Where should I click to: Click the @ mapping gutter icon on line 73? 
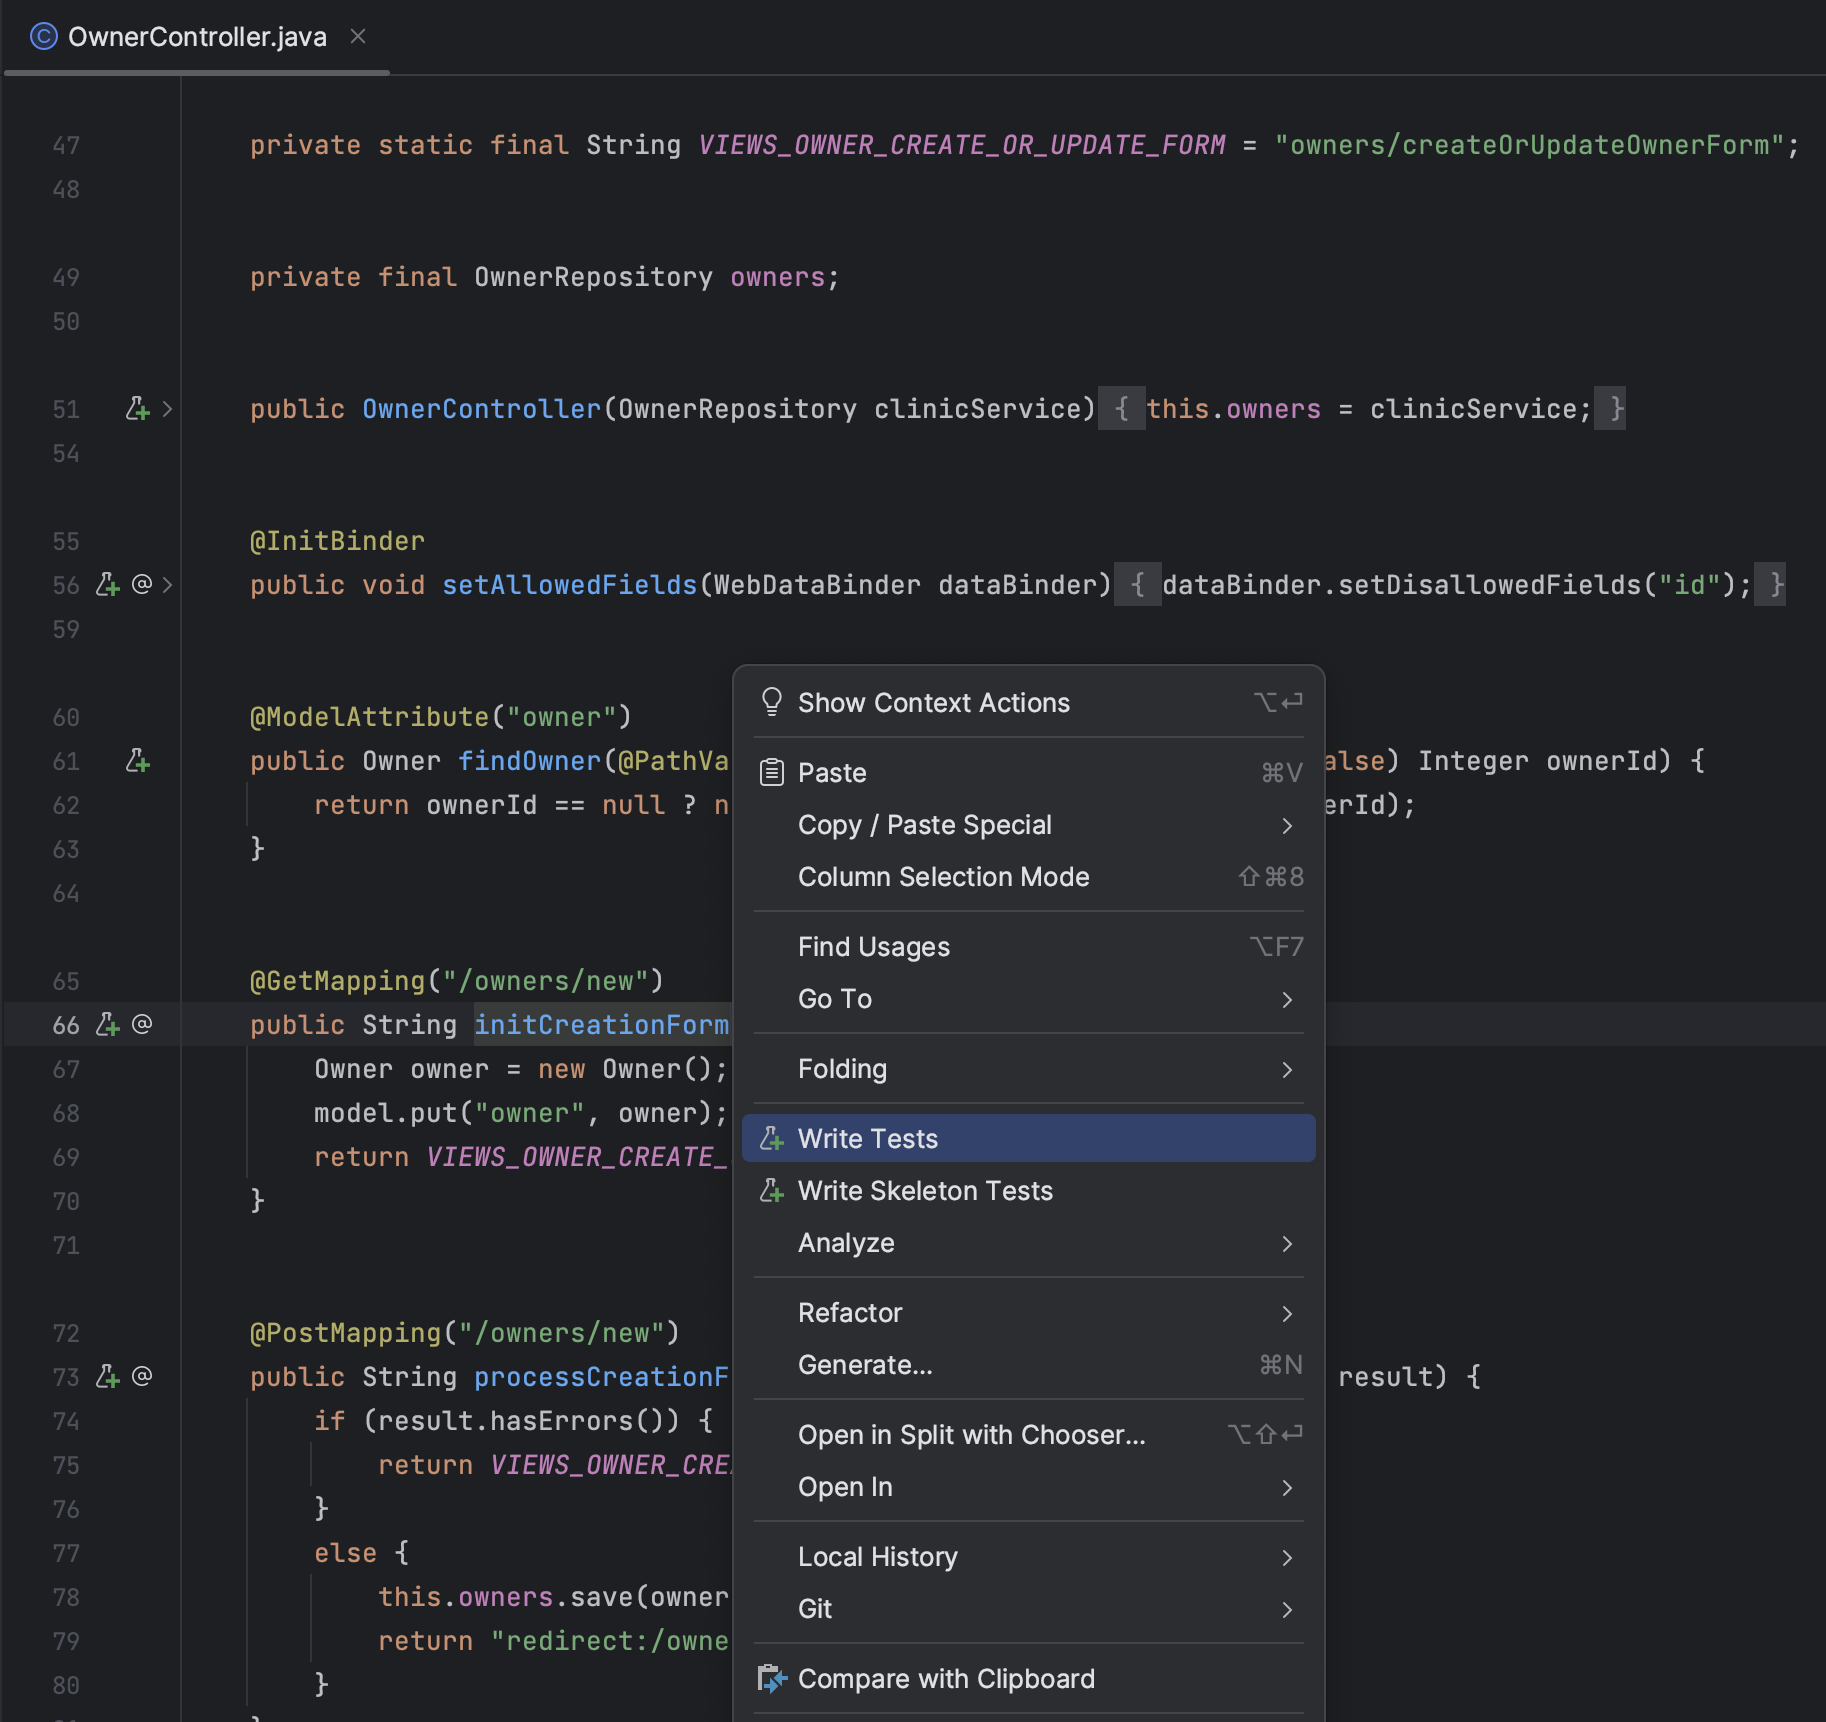click(142, 1377)
